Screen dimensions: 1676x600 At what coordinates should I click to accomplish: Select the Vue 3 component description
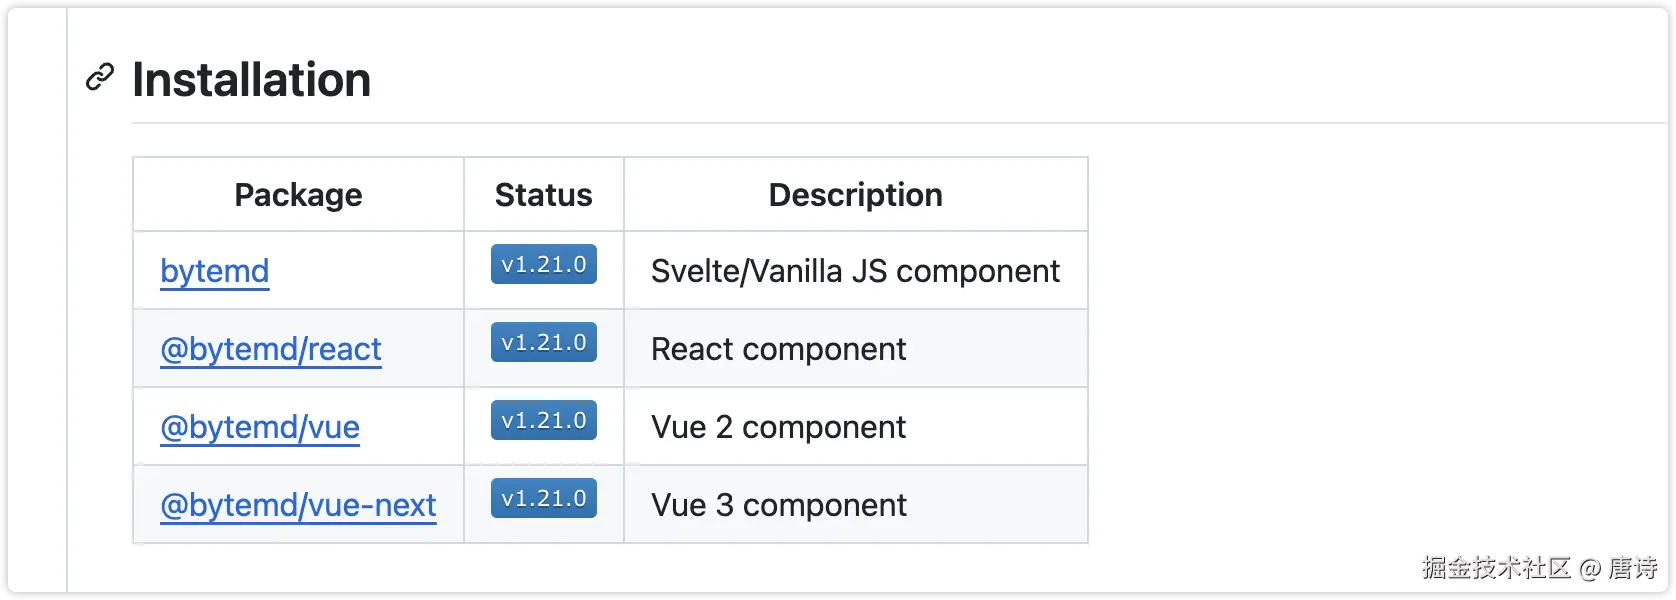coord(778,505)
